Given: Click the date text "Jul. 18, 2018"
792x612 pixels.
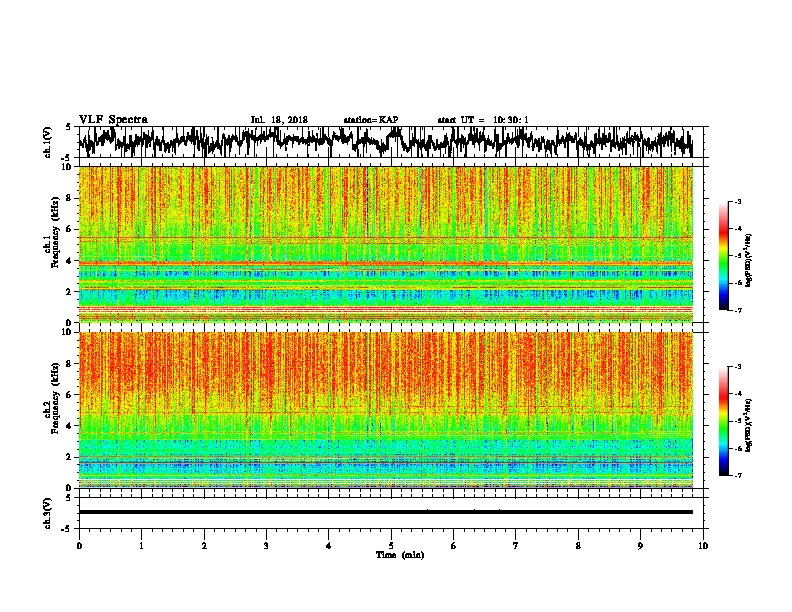Looking at the screenshot, I should [279, 120].
